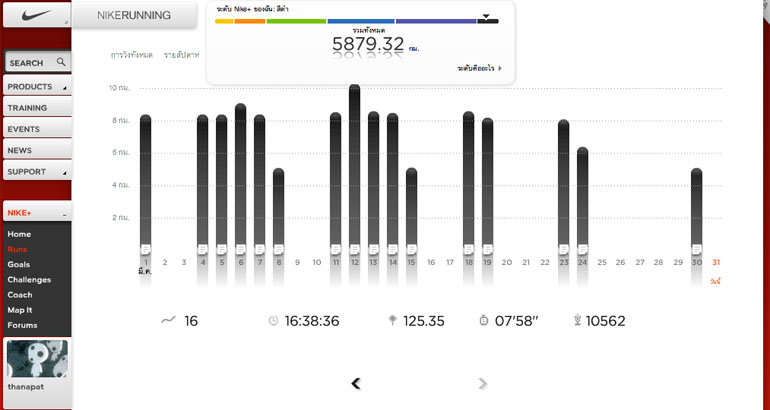The image size is (770, 410).
Task: Click the clock total duration icon
Action: (273, 321)
